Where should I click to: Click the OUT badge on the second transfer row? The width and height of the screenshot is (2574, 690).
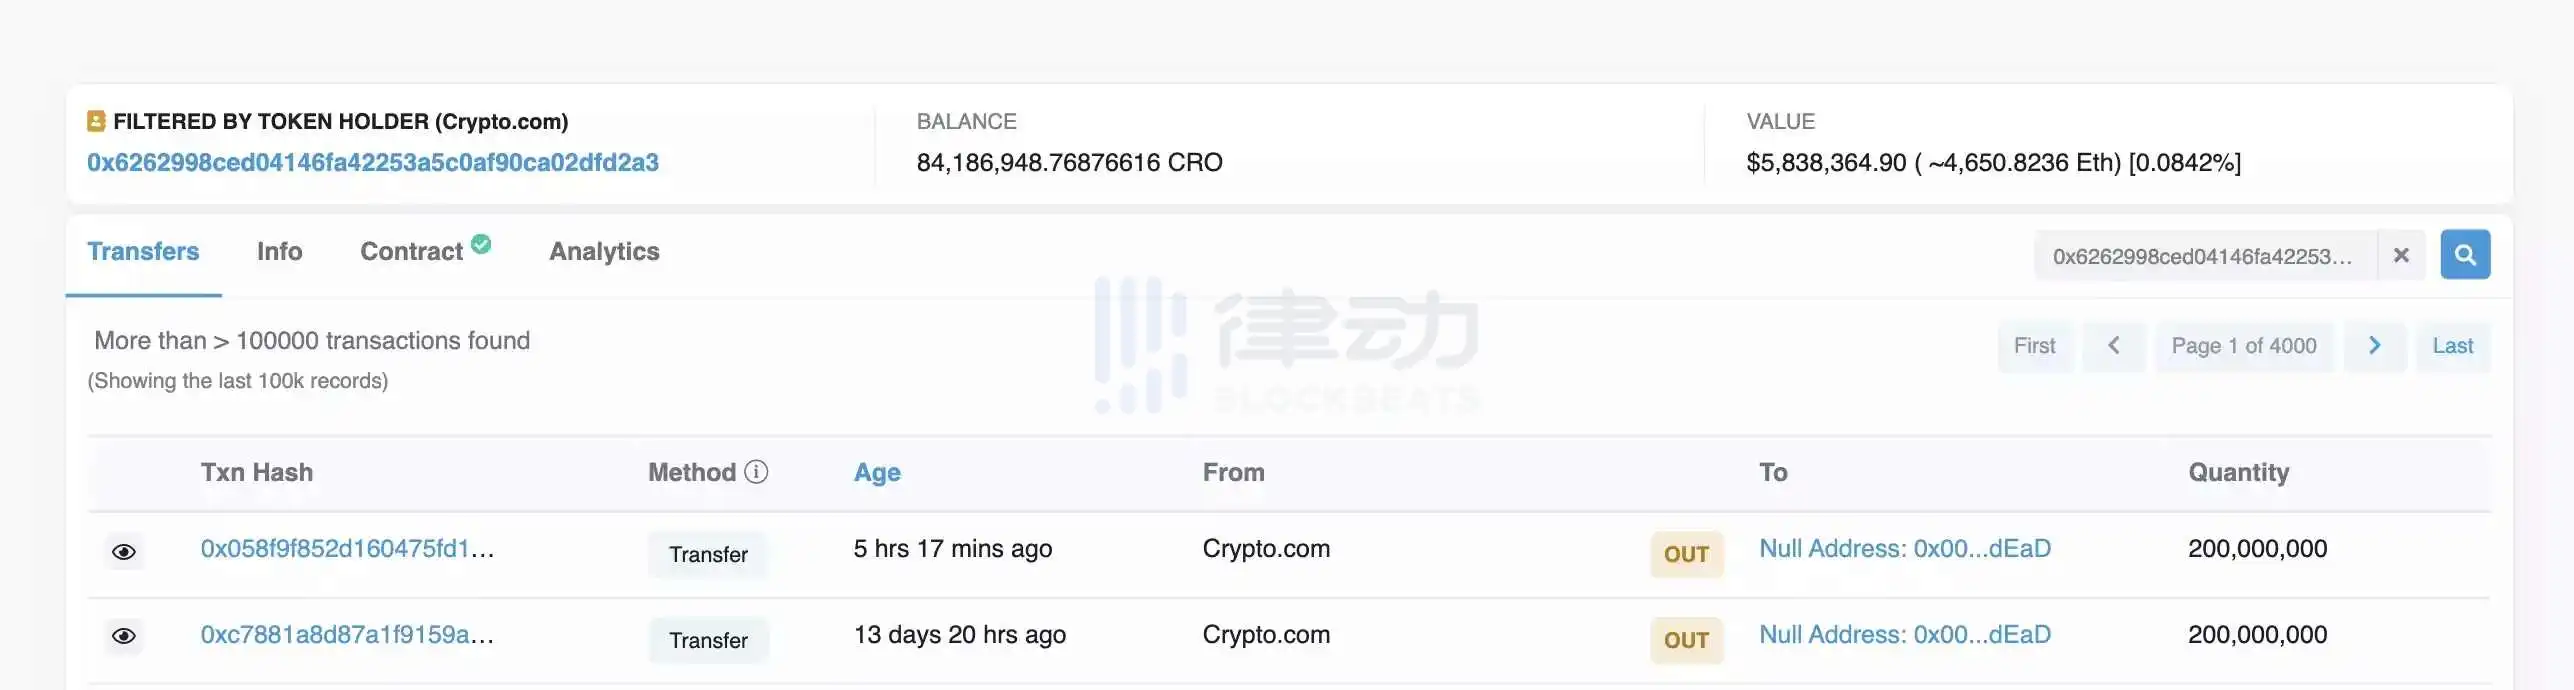tap(1686, 640)
